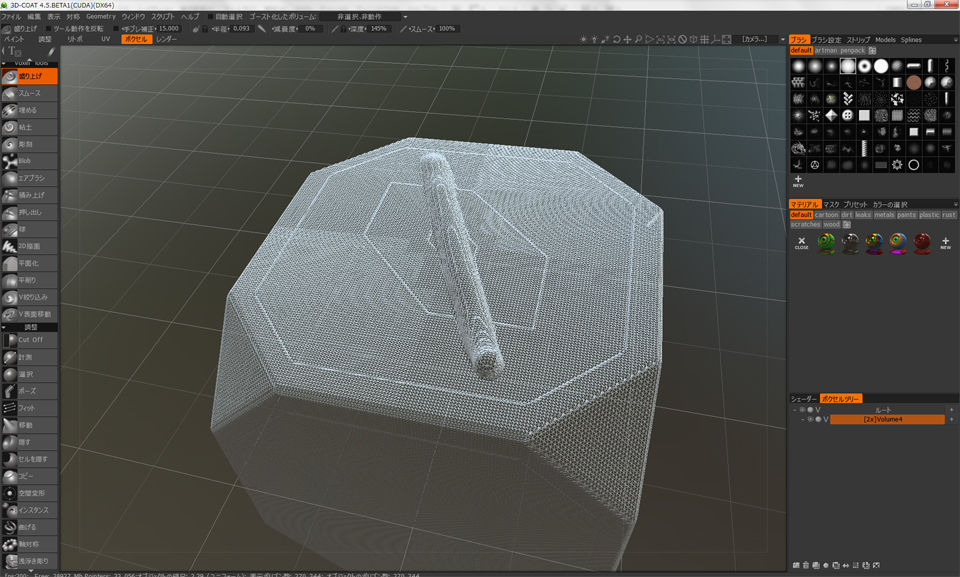Adjust the 深度 145% slider
The height and width of the screenshot is (577, 960).
(366, 30)
